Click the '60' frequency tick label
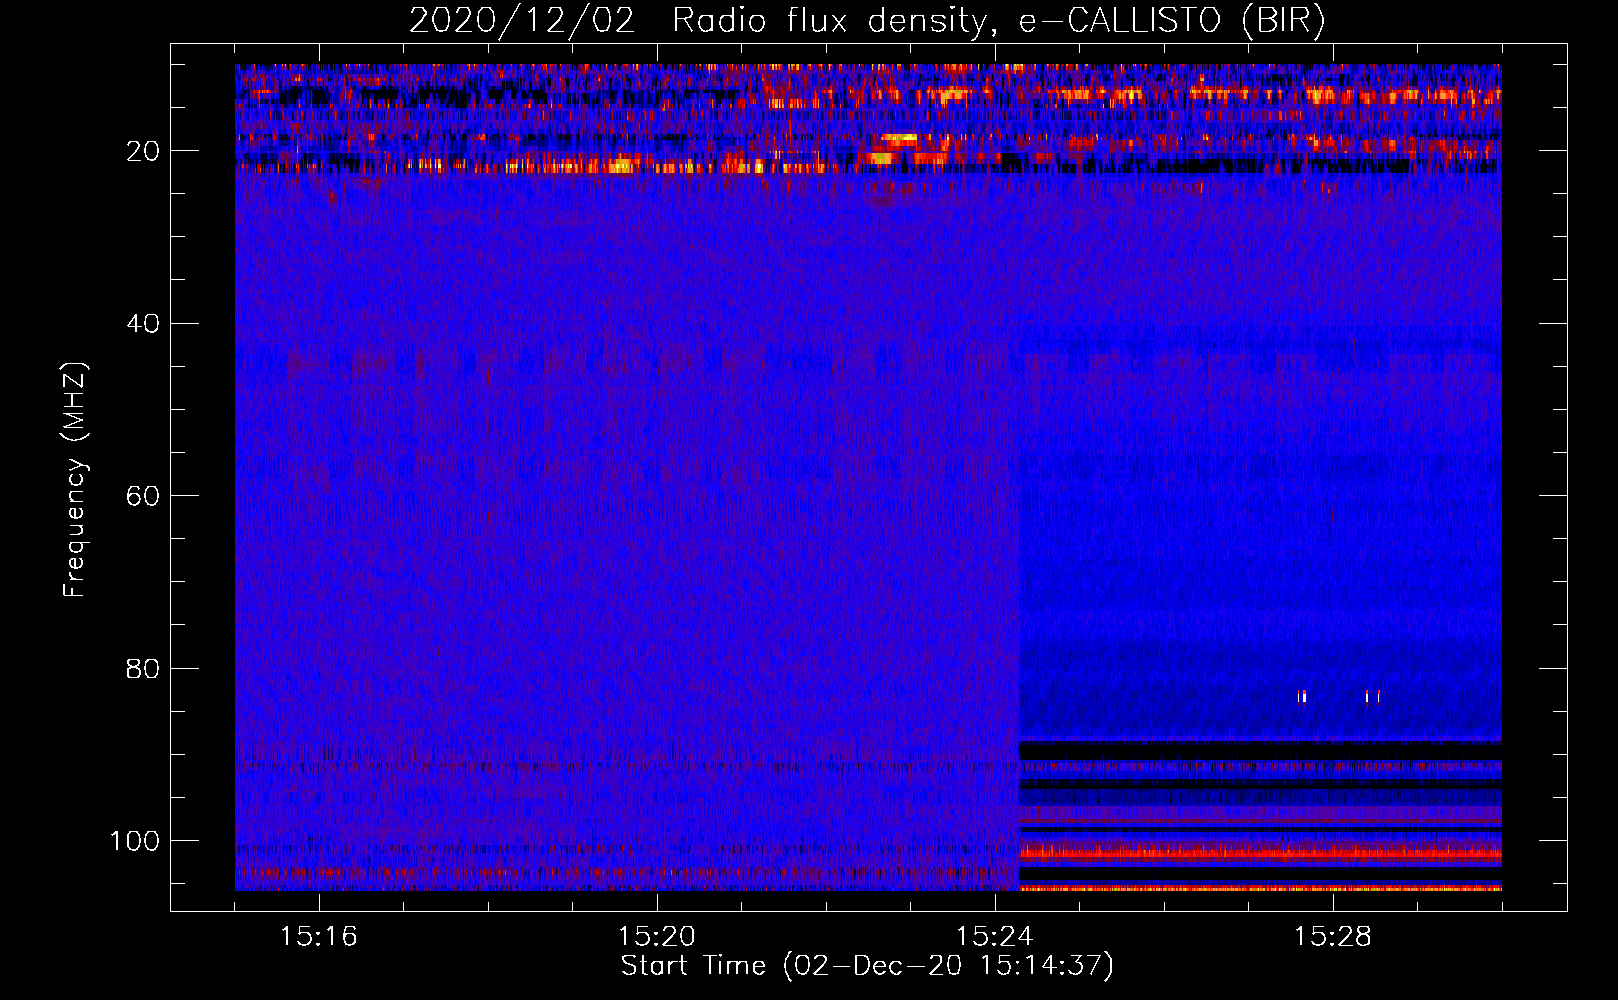 tap(144, 496)
